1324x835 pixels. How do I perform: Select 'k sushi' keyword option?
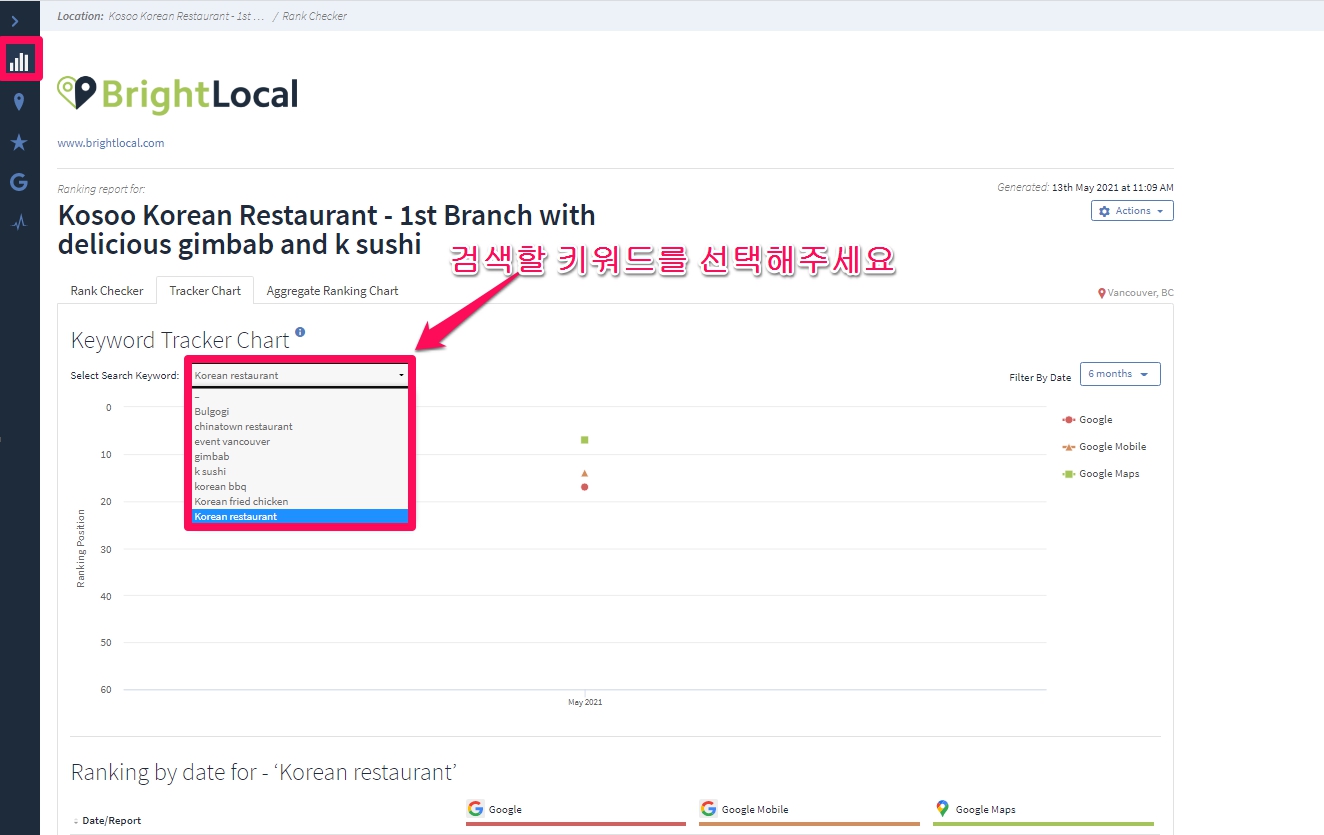[x=300, y=471]
